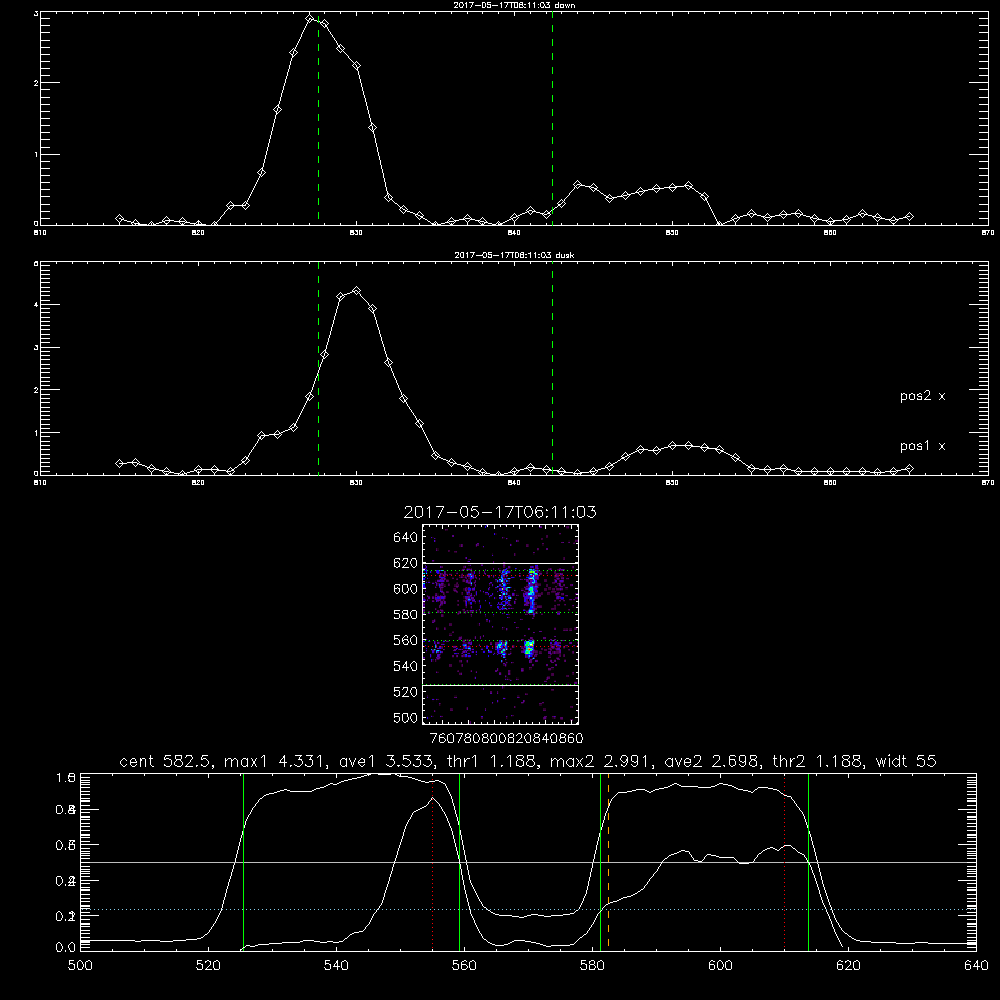Screen dimensions: 1000x1000
Task: Click the 560 y-axis label beside heatmap
Action: click(406, 640)
